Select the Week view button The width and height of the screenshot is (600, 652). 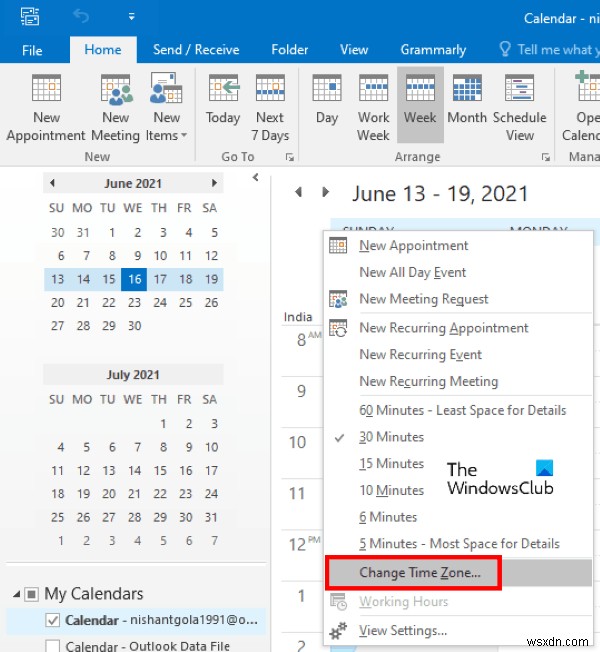click(420, 105)
